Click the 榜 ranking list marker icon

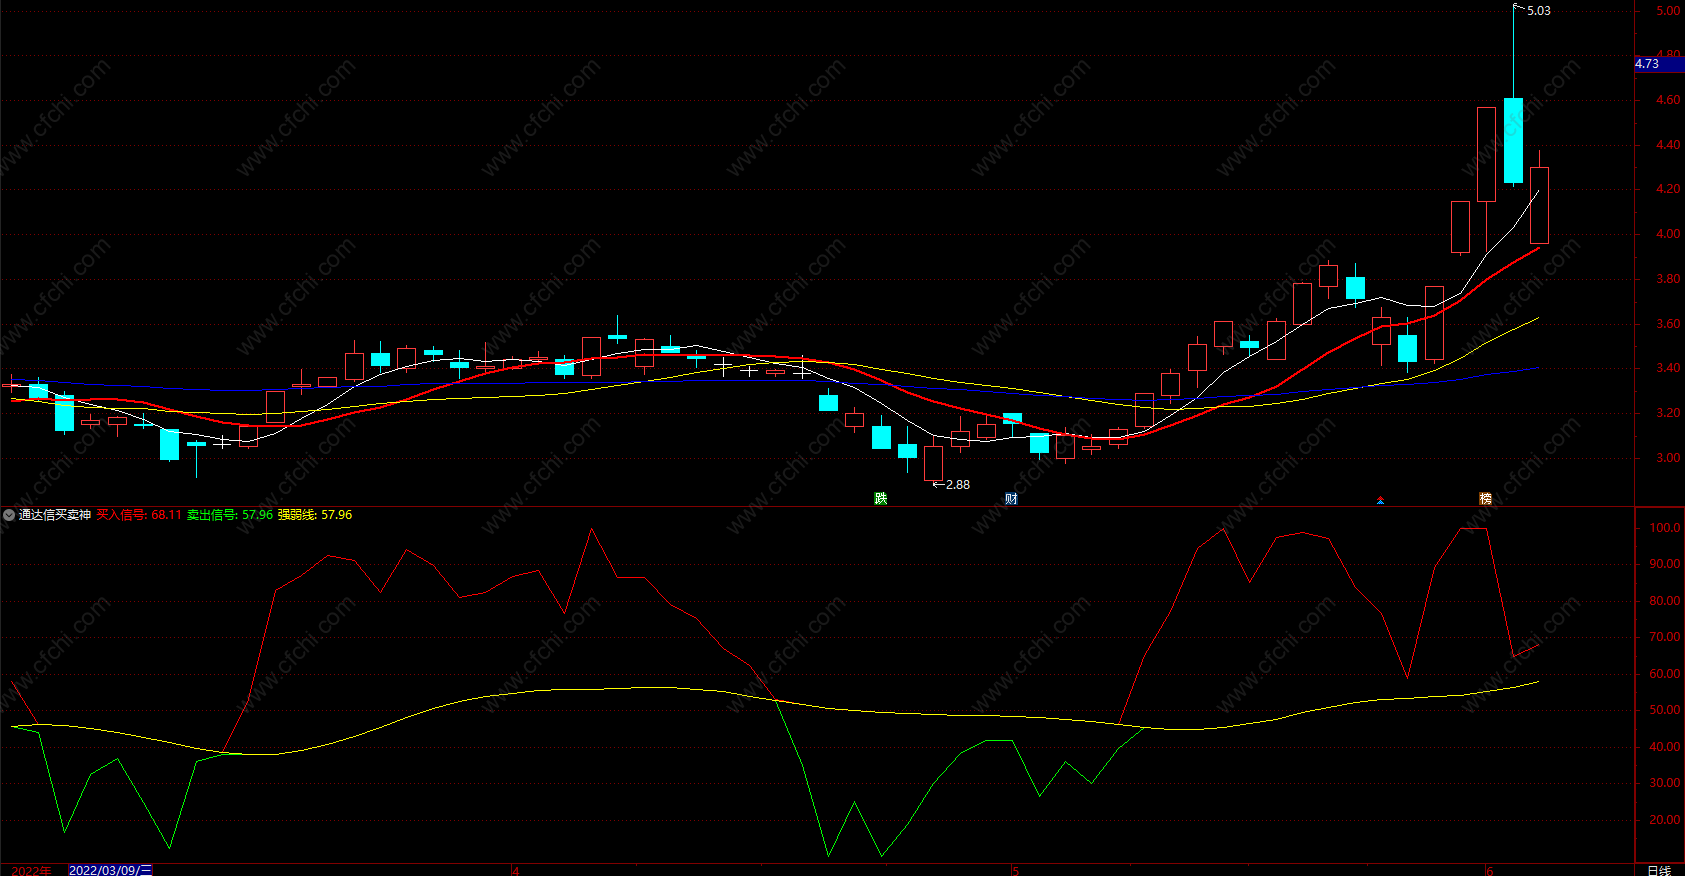1485,498
